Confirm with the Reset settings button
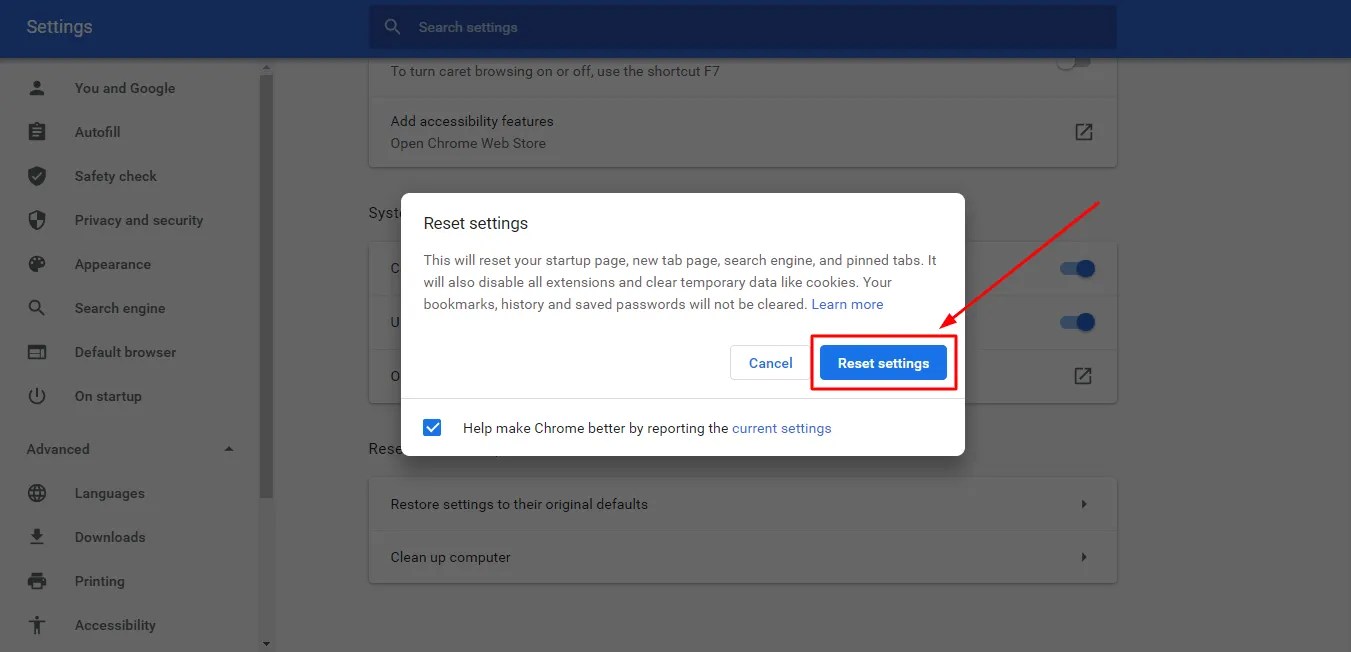Image resolution: width=1351 pixels, height=652 pixels. [x=883, y=363]
